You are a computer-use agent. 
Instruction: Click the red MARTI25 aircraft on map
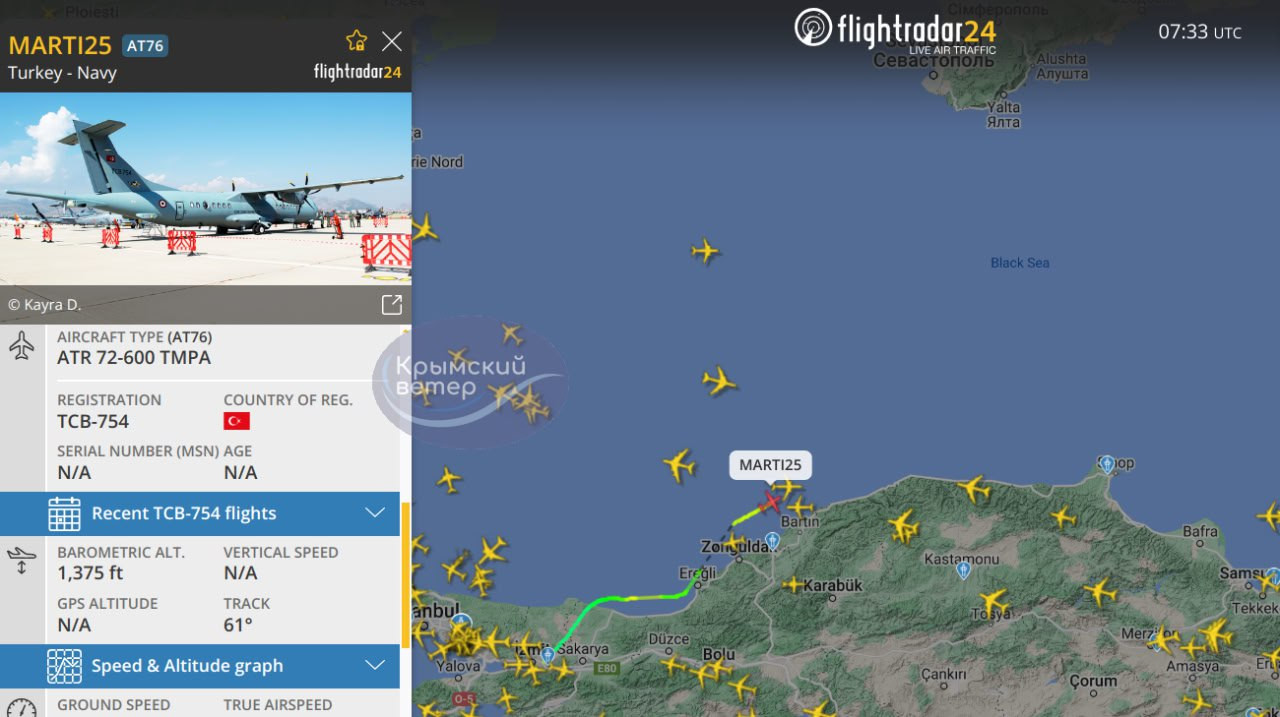pos(771,500)
